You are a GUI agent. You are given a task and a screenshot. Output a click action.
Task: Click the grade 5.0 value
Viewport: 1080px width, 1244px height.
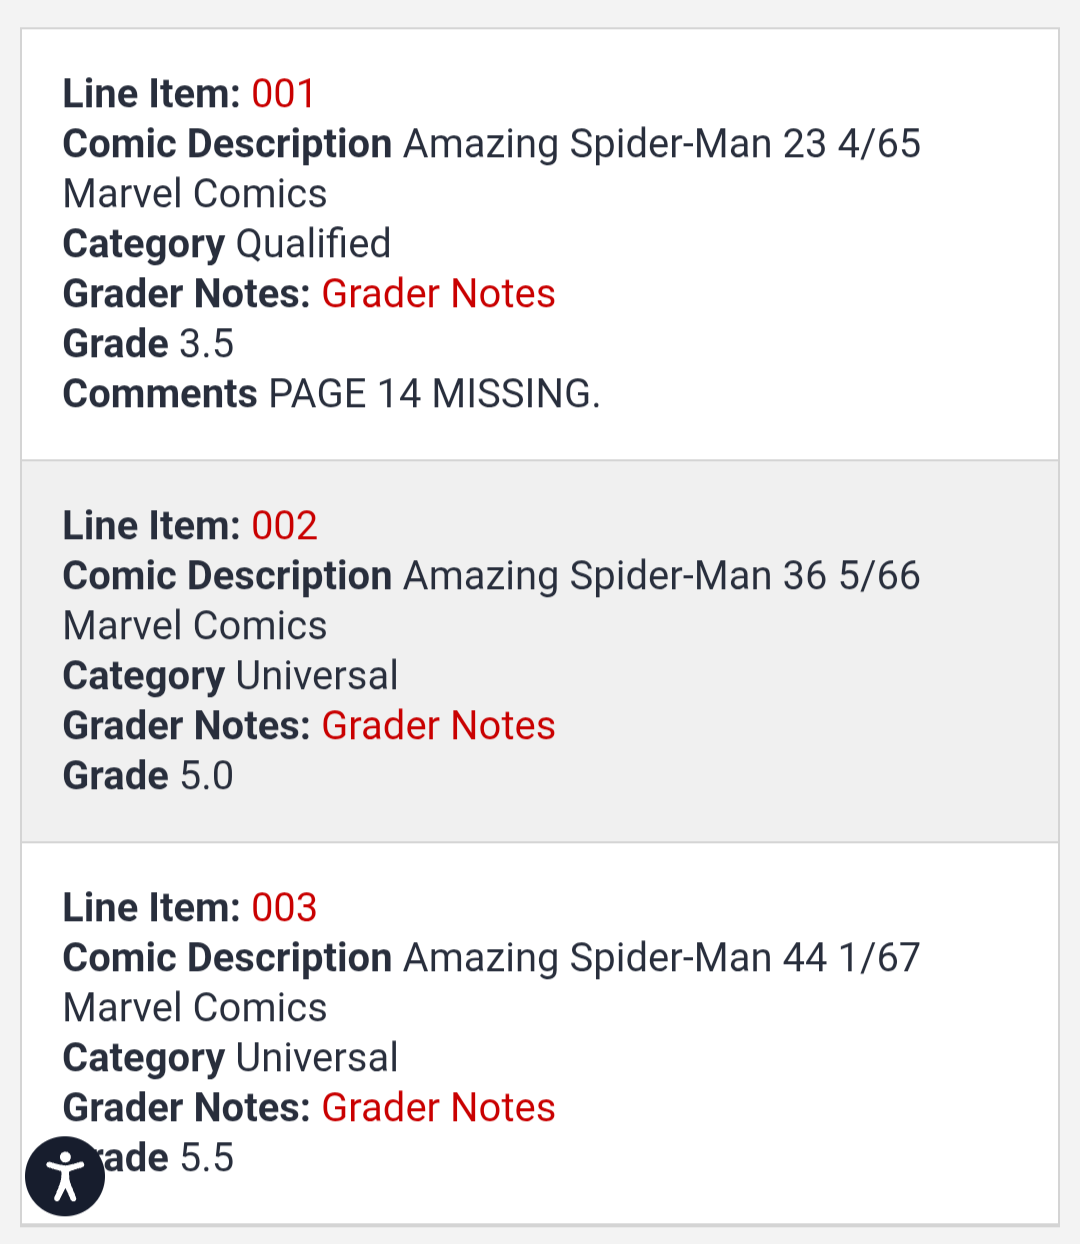tap(206, 776)
